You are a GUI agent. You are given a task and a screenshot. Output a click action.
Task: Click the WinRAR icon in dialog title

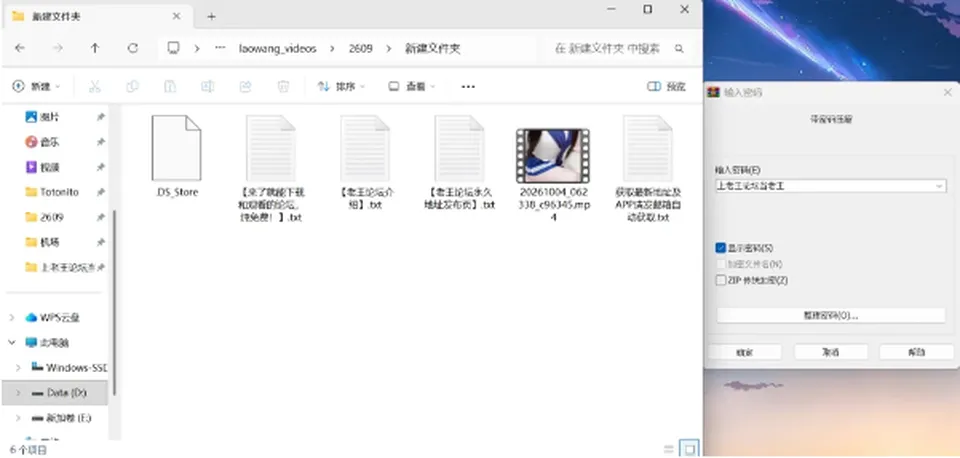coord(713,92)
